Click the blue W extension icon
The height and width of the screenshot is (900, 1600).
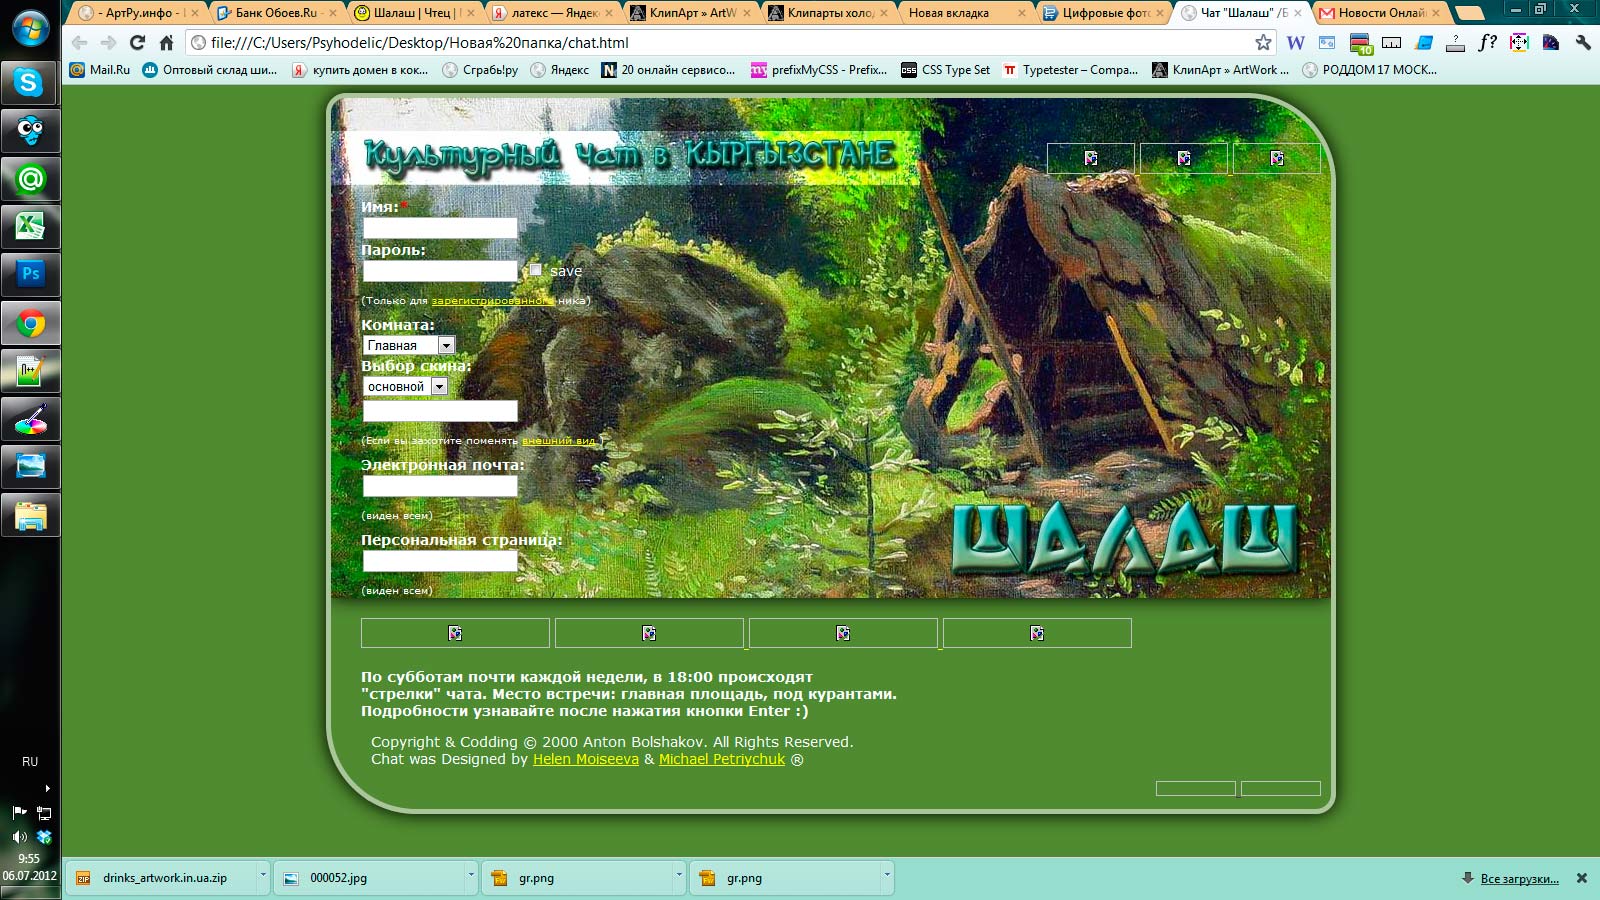(1295, 43)
